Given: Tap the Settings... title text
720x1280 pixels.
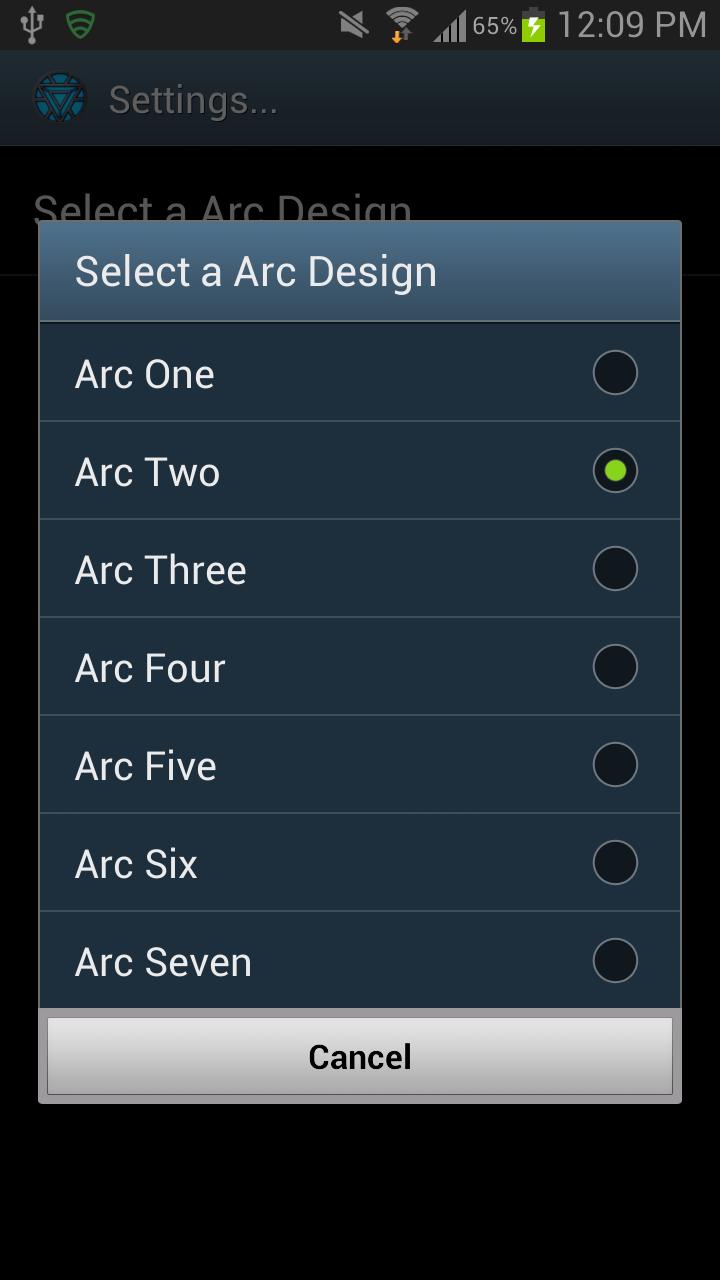Looking at the screenshot, I should [x=193, y=100].
